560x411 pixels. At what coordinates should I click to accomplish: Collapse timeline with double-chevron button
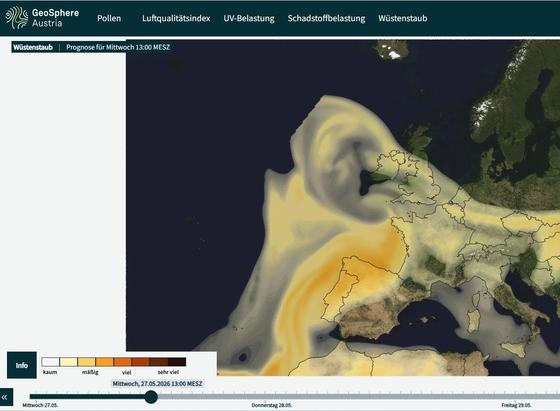tap(5, 397)
